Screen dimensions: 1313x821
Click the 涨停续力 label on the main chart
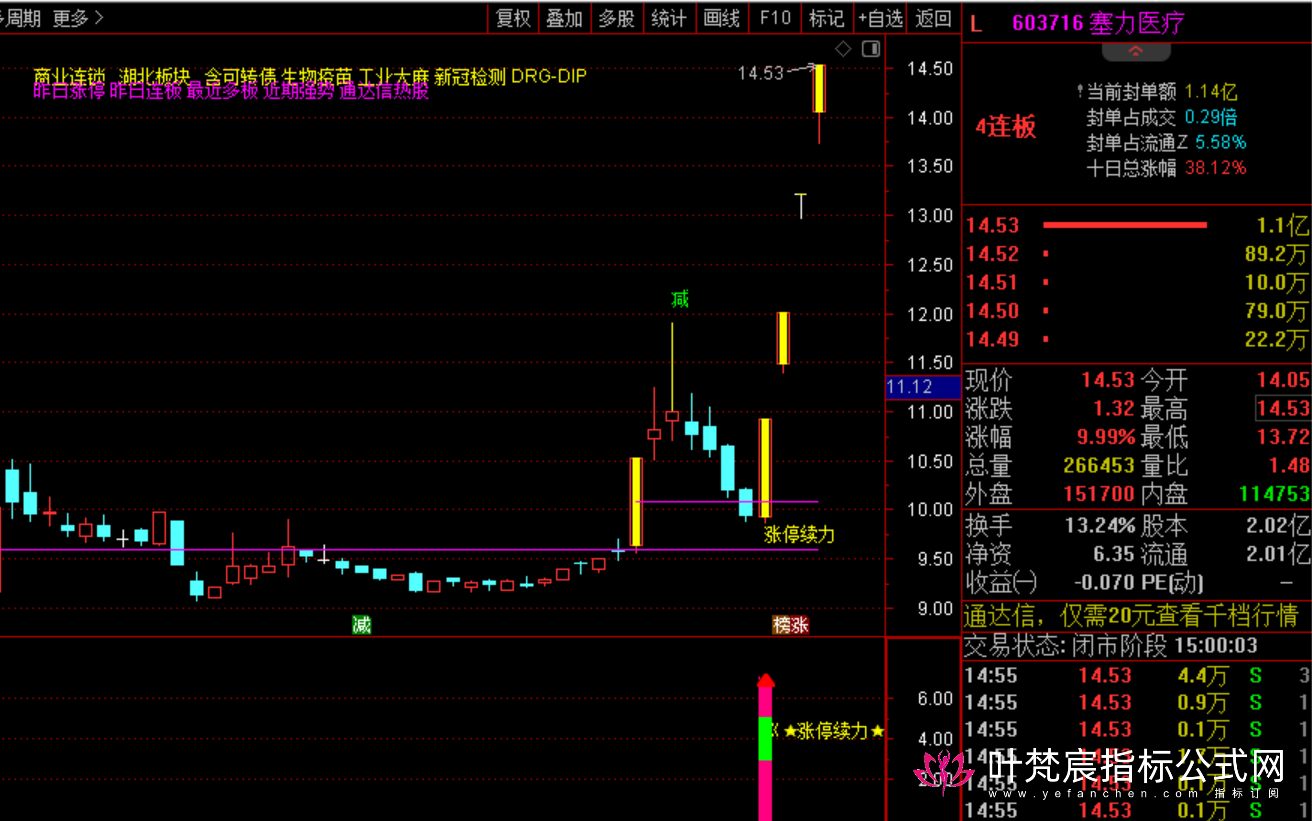click(x=799, y=535)
